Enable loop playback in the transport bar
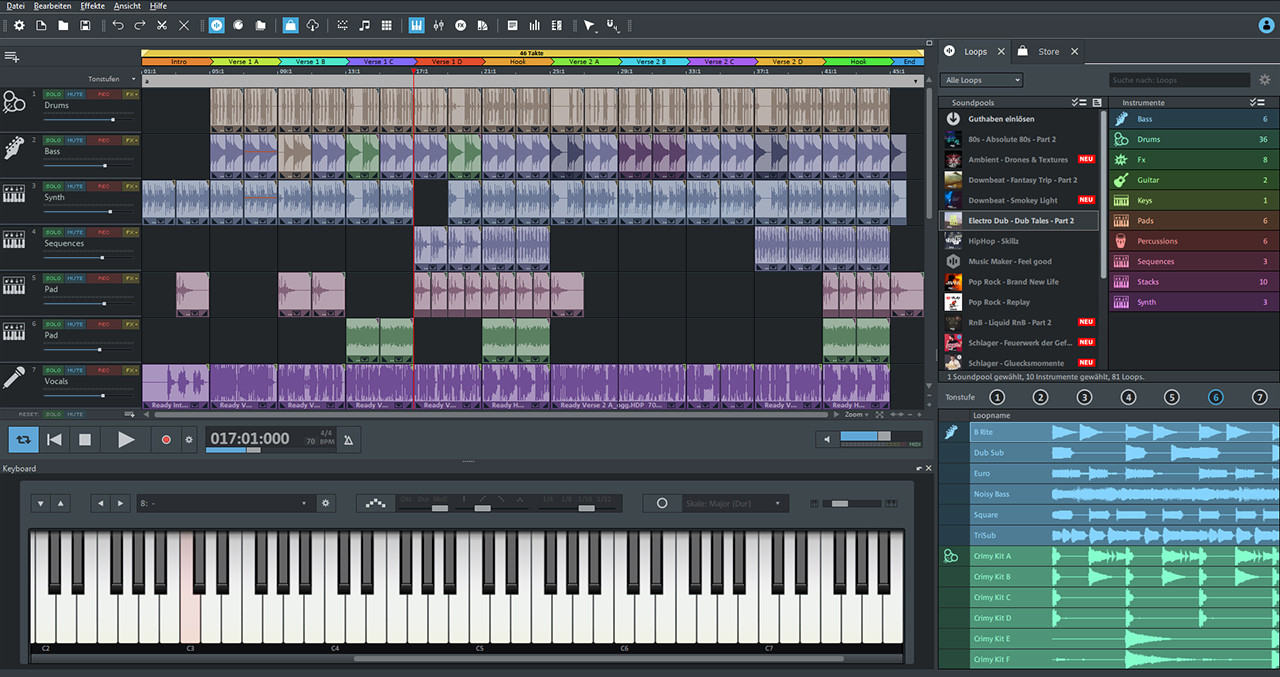Image resolution: width=1280 pixels, height=677 pixels. (x=22, y=439)
